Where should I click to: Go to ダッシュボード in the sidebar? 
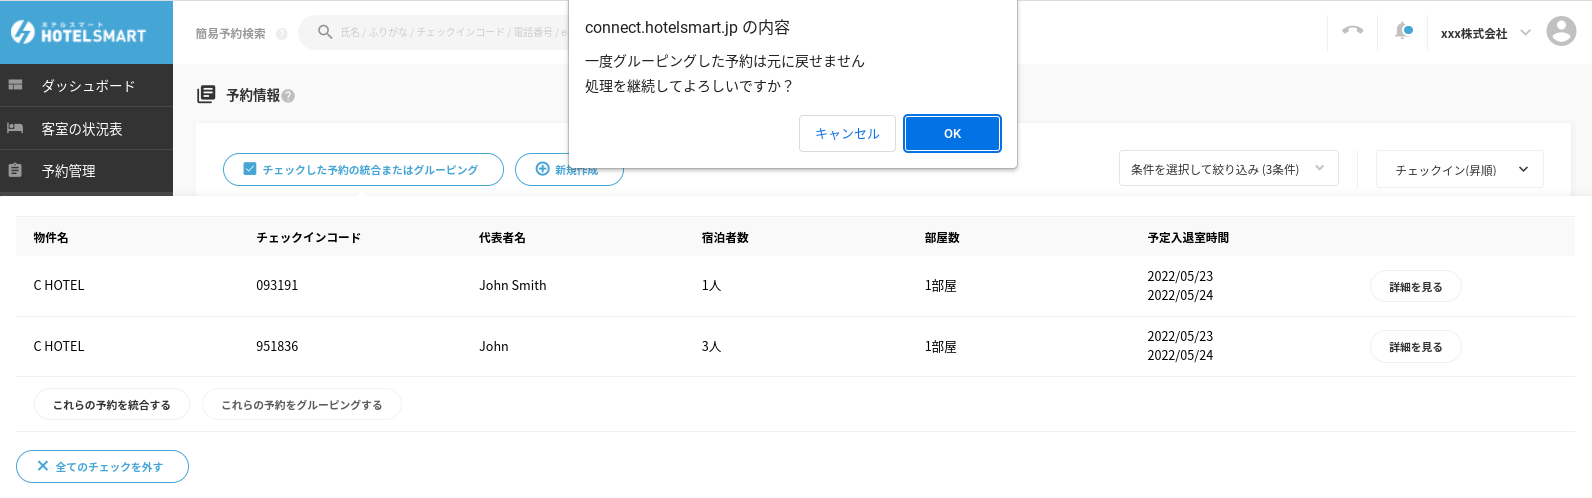pos(87,86)
